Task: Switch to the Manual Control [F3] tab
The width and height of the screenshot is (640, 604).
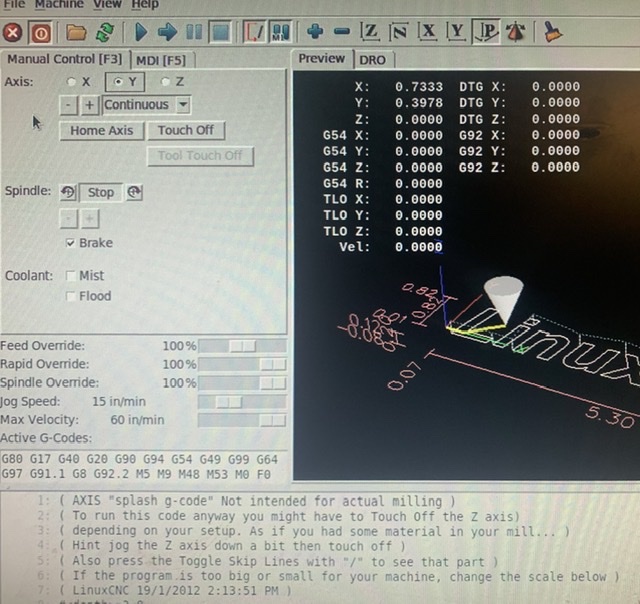Action: click(x=65, y=60)
